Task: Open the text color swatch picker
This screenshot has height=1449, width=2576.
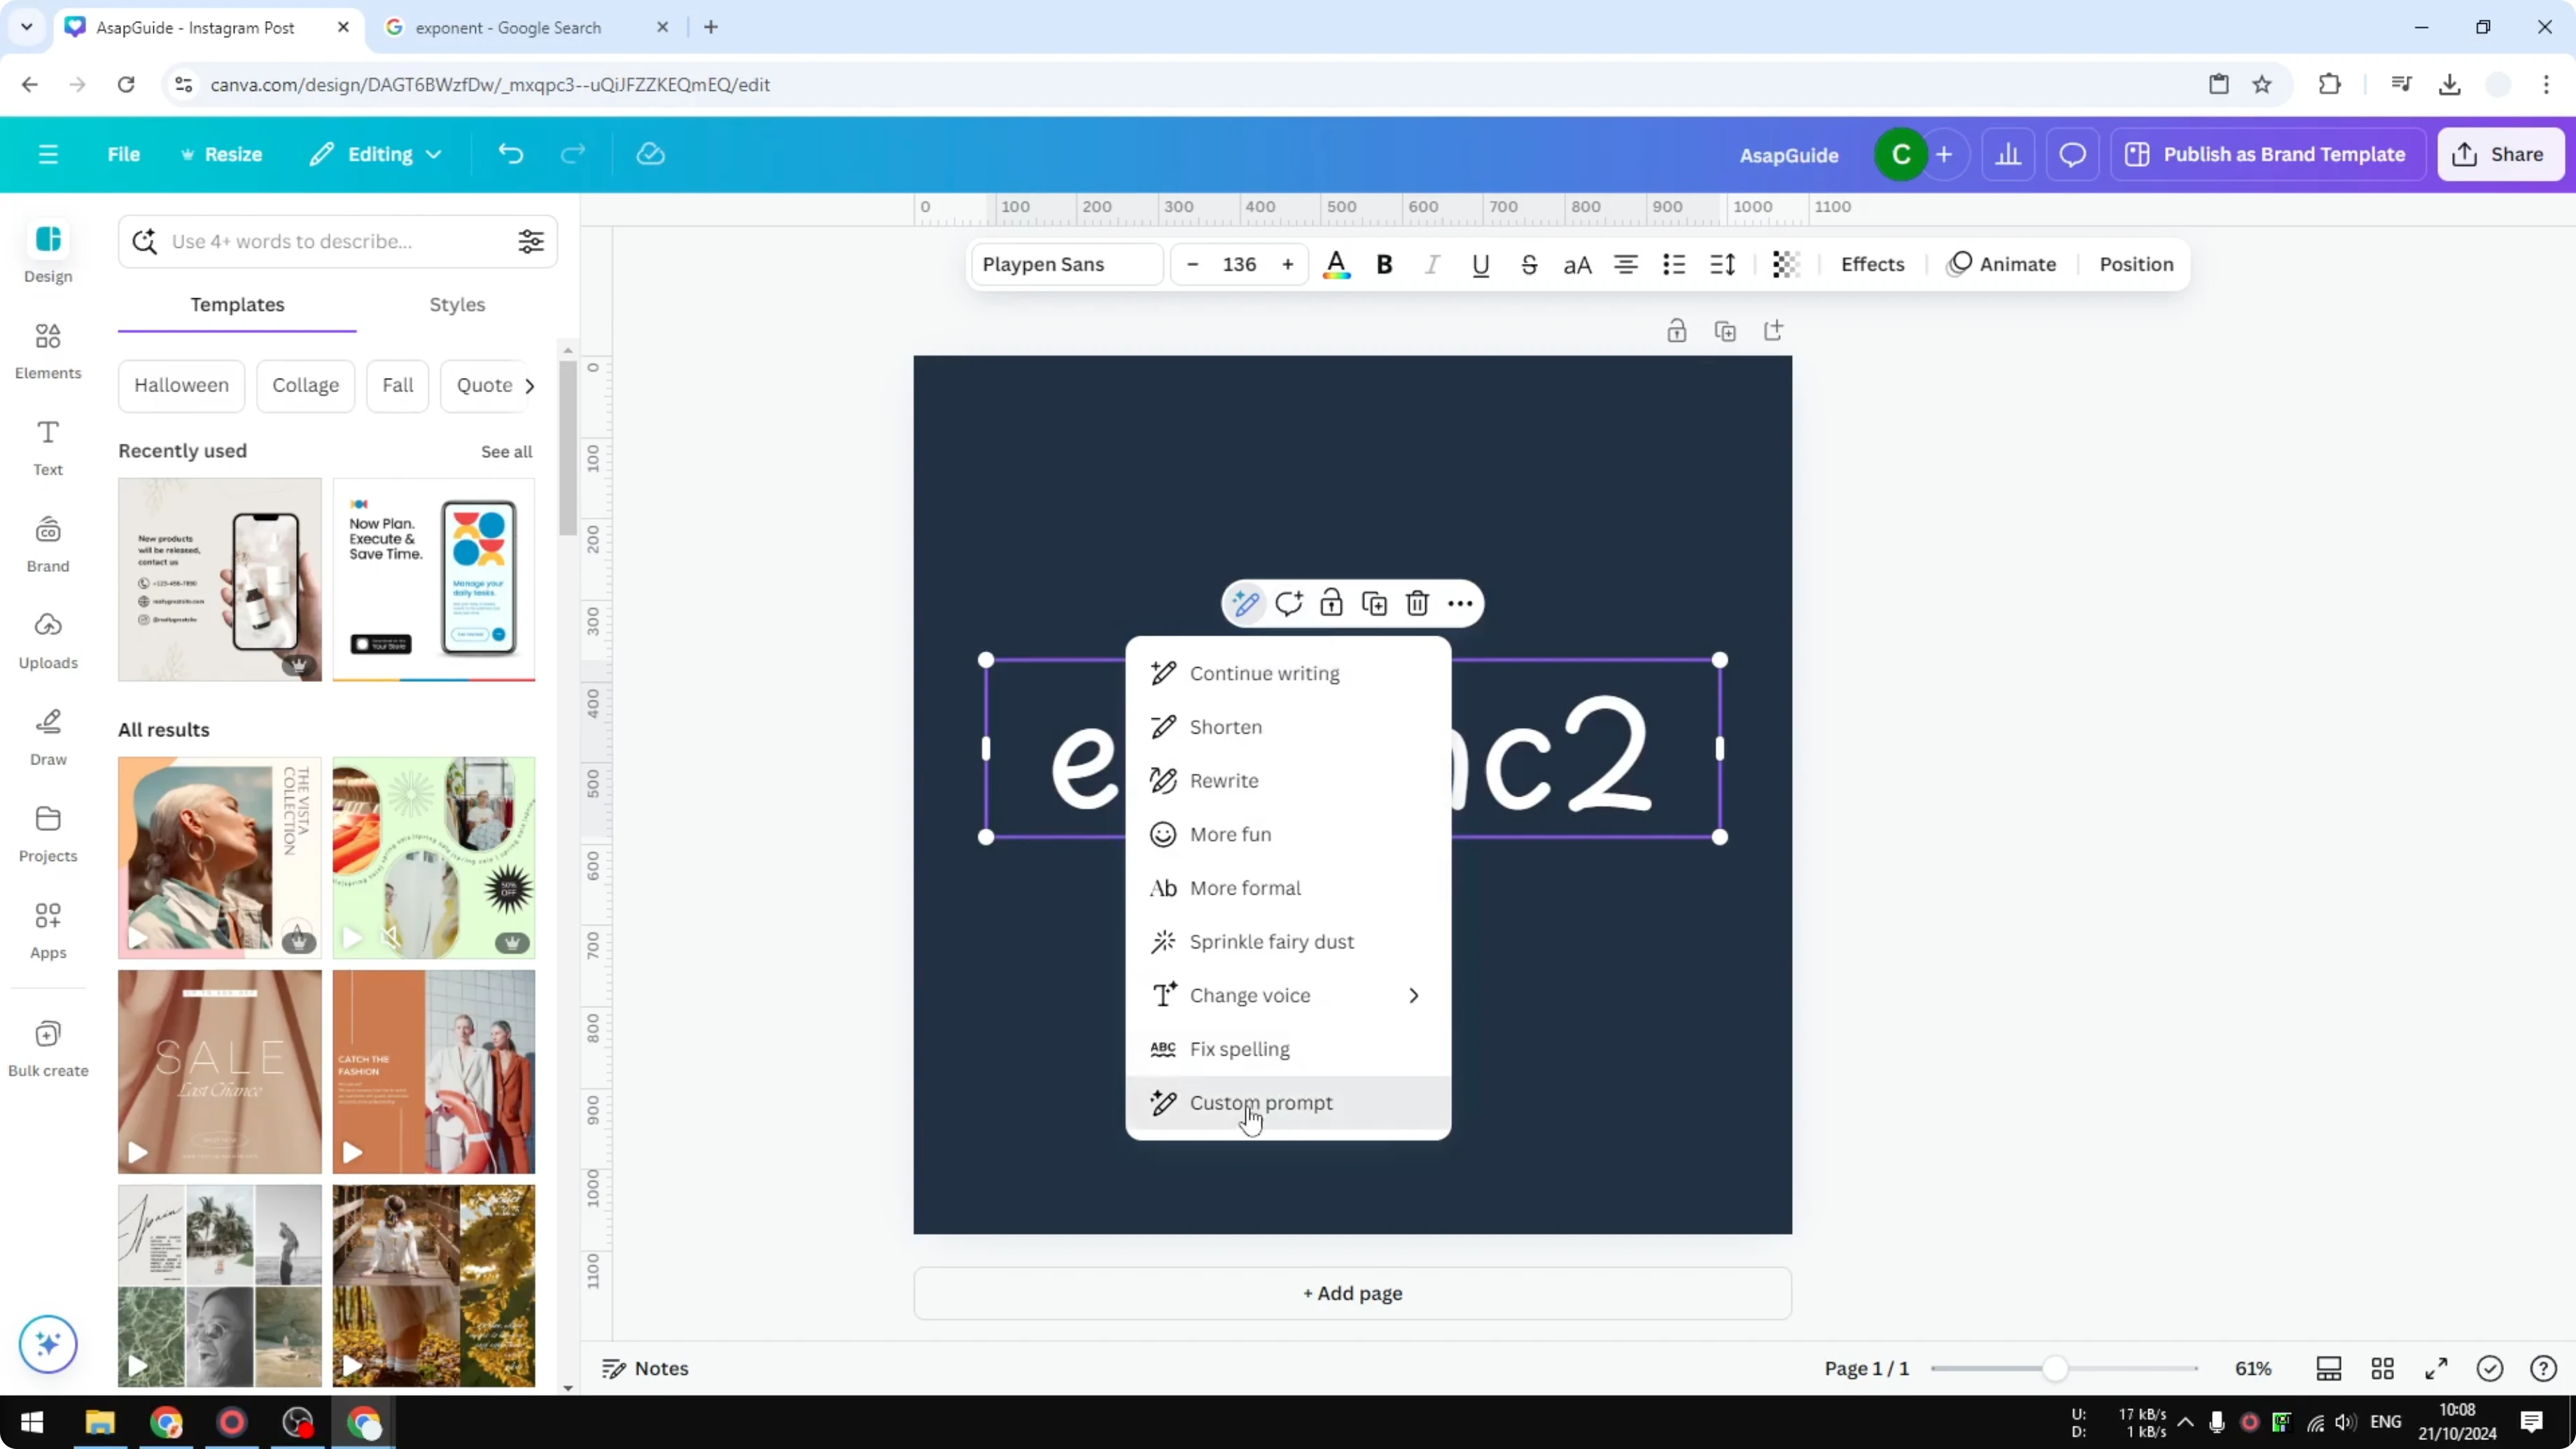Action: click(x=1337, y=264)
